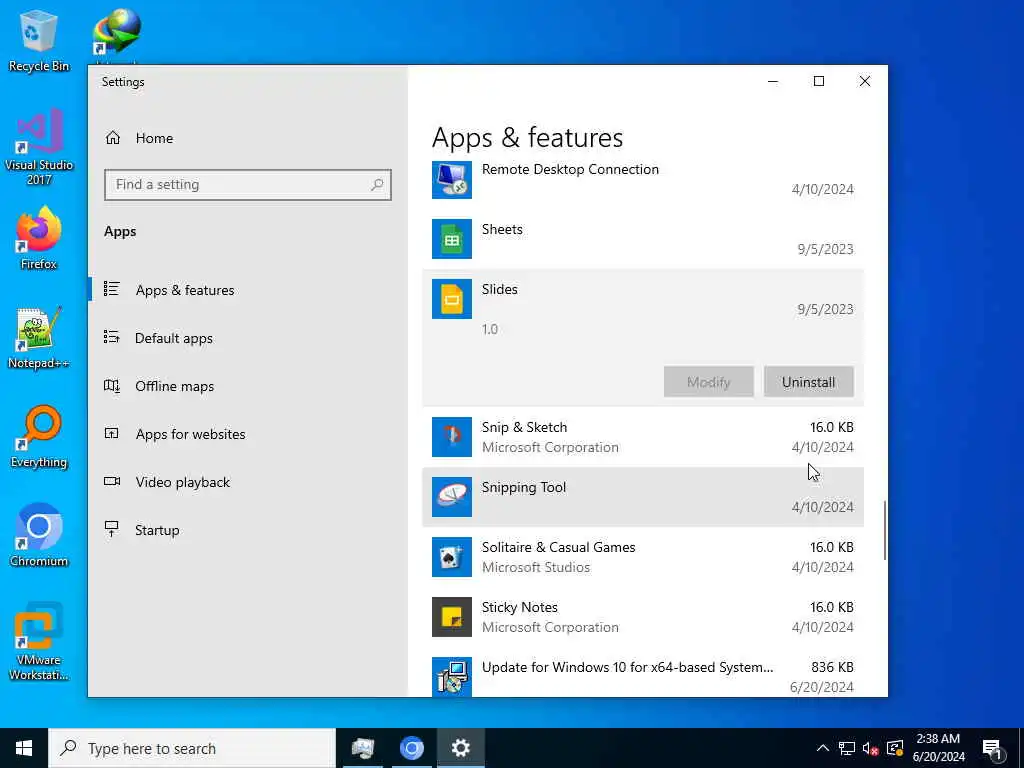Click the yellow Slides app icon

click(x=451, y=299)
